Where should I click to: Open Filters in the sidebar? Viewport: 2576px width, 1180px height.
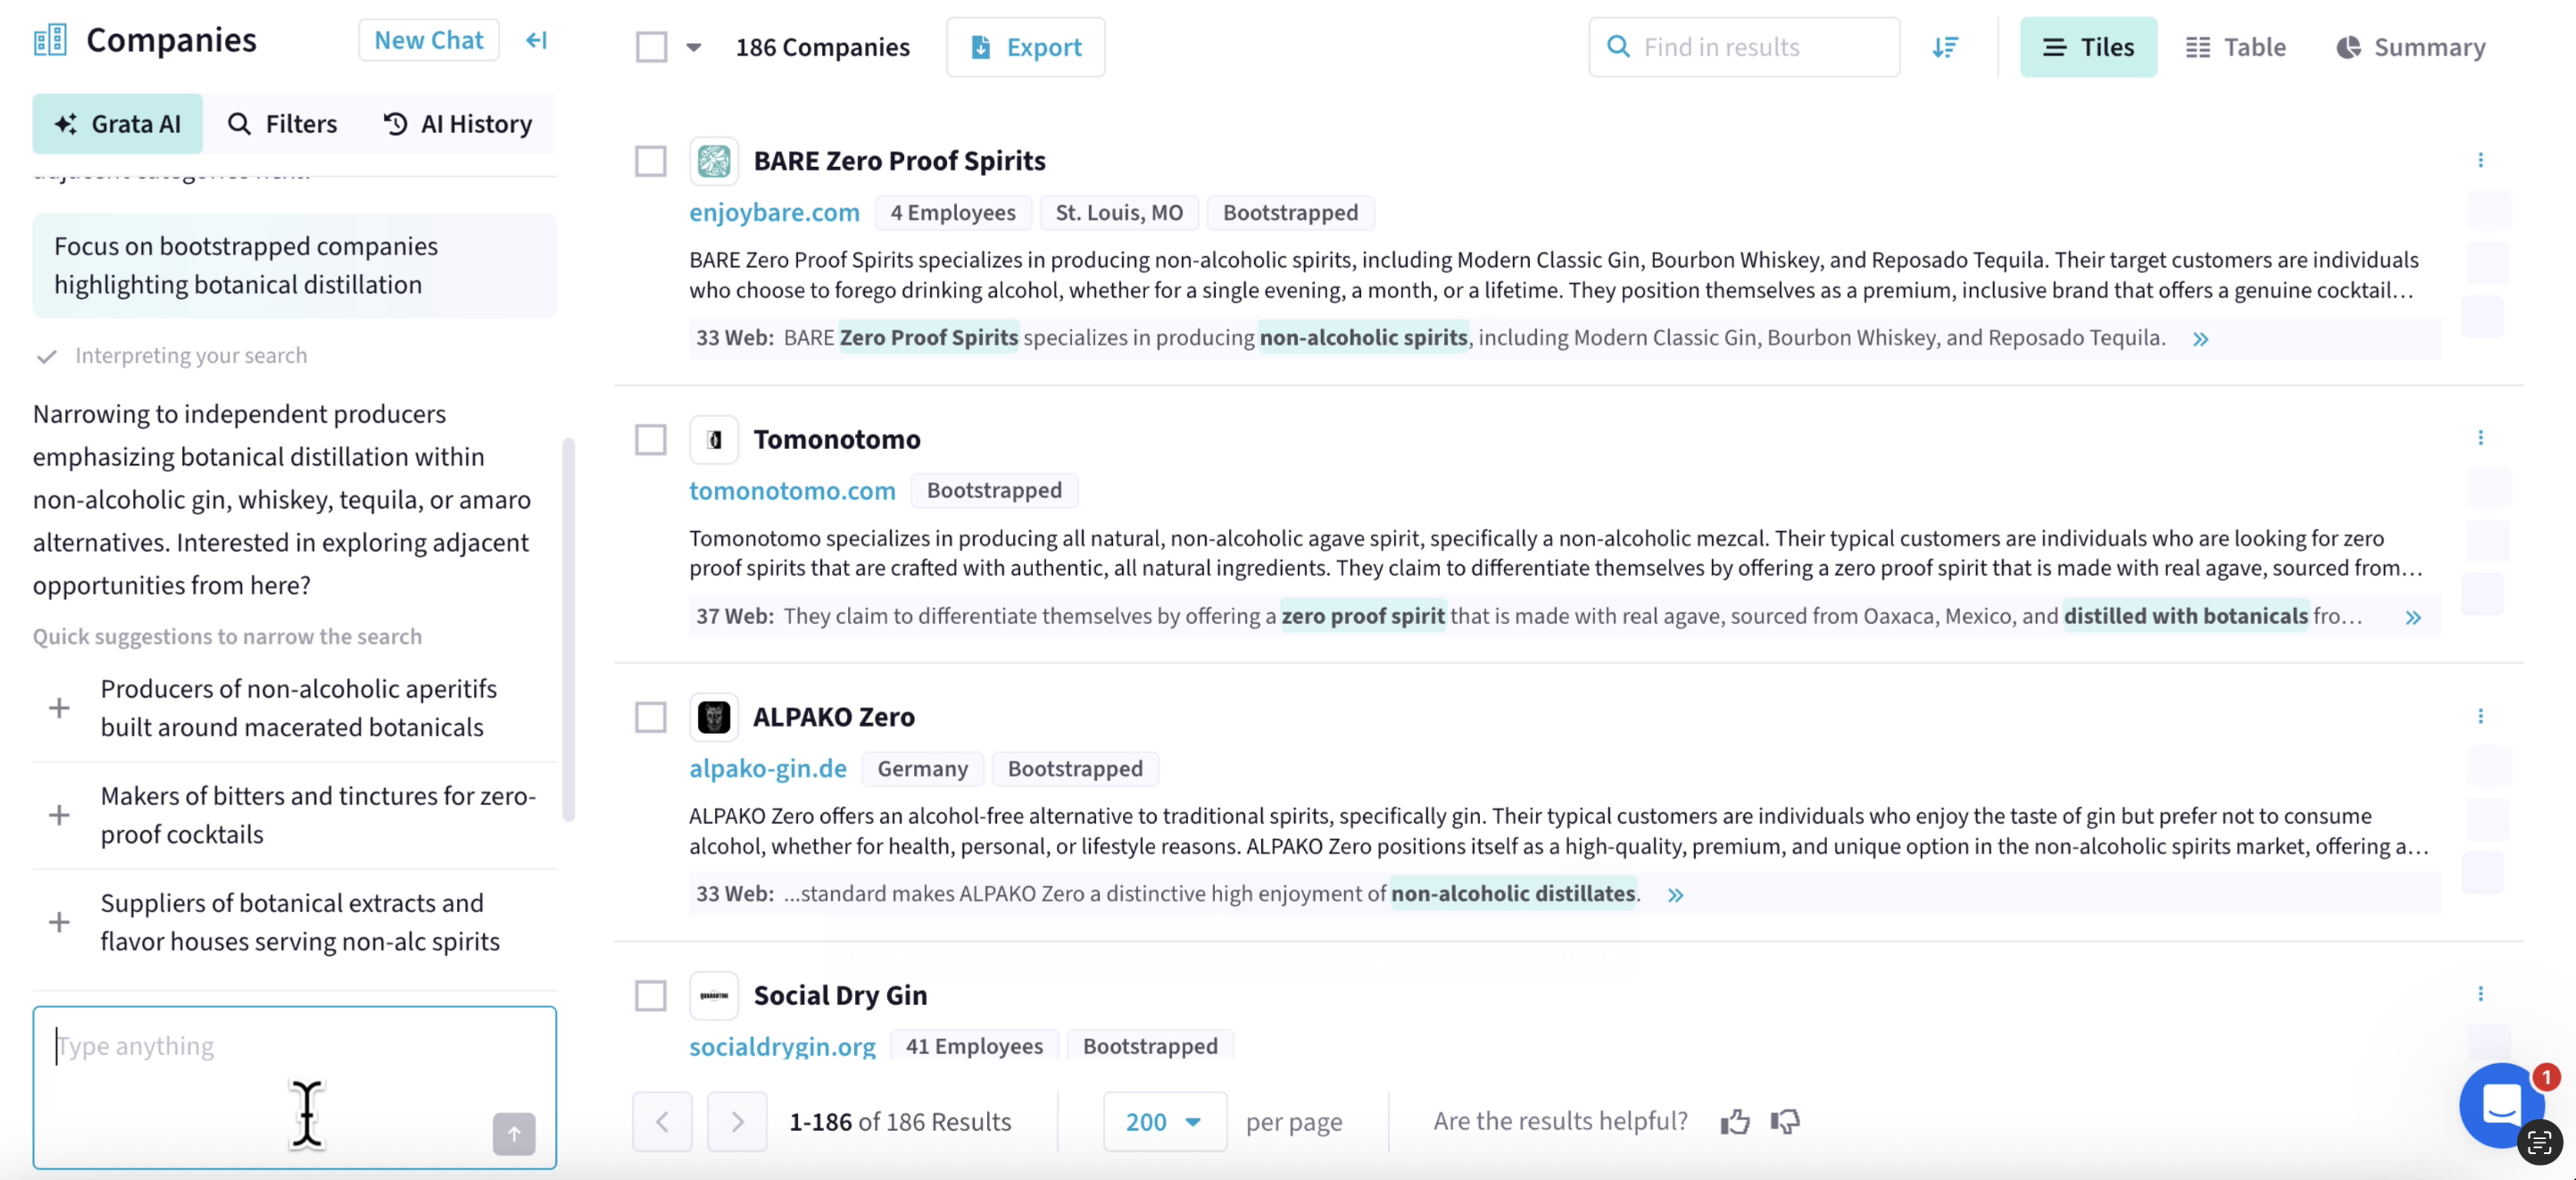click(x=283, y=123)
